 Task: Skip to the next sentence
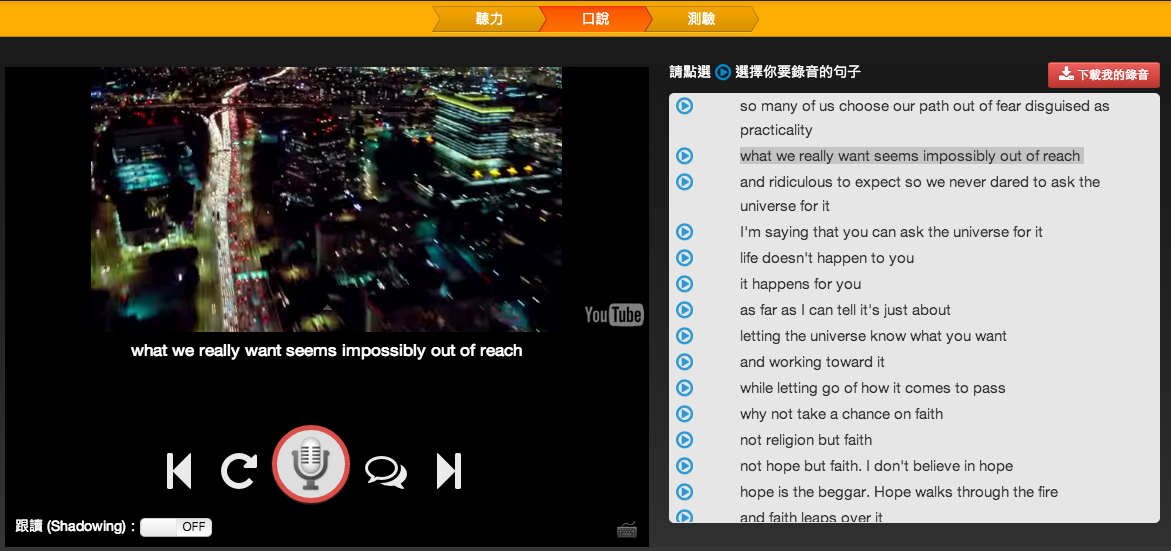tap(449, 471)
